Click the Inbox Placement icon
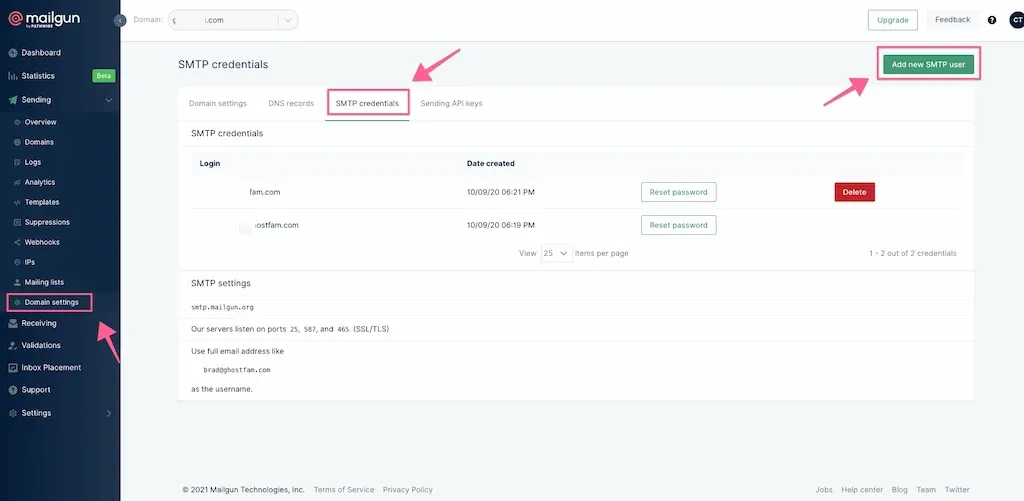1024x501 pixels. click(x=12, y=368)
